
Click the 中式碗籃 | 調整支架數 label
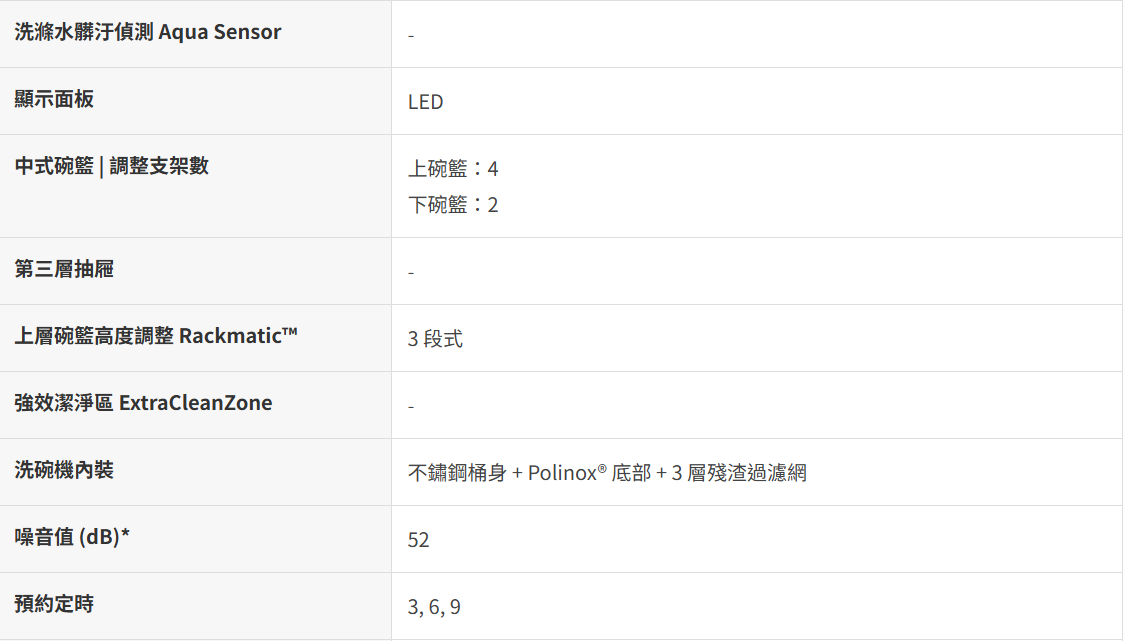pyautogui.click(x=112, y=166)
